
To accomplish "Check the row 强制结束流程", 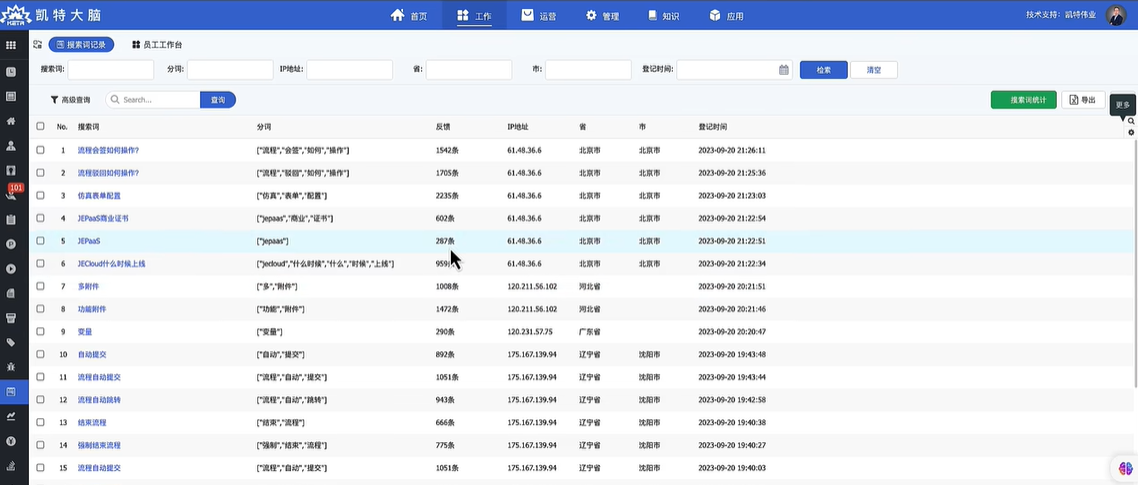I will pyautogui.click(x=41, y=445).
